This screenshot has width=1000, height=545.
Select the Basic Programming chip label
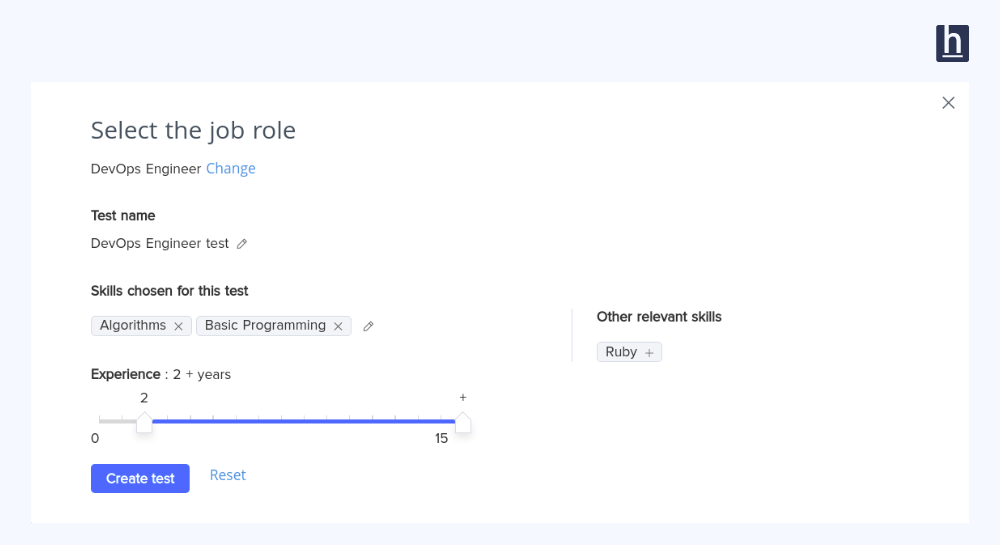tap(265, 326)
